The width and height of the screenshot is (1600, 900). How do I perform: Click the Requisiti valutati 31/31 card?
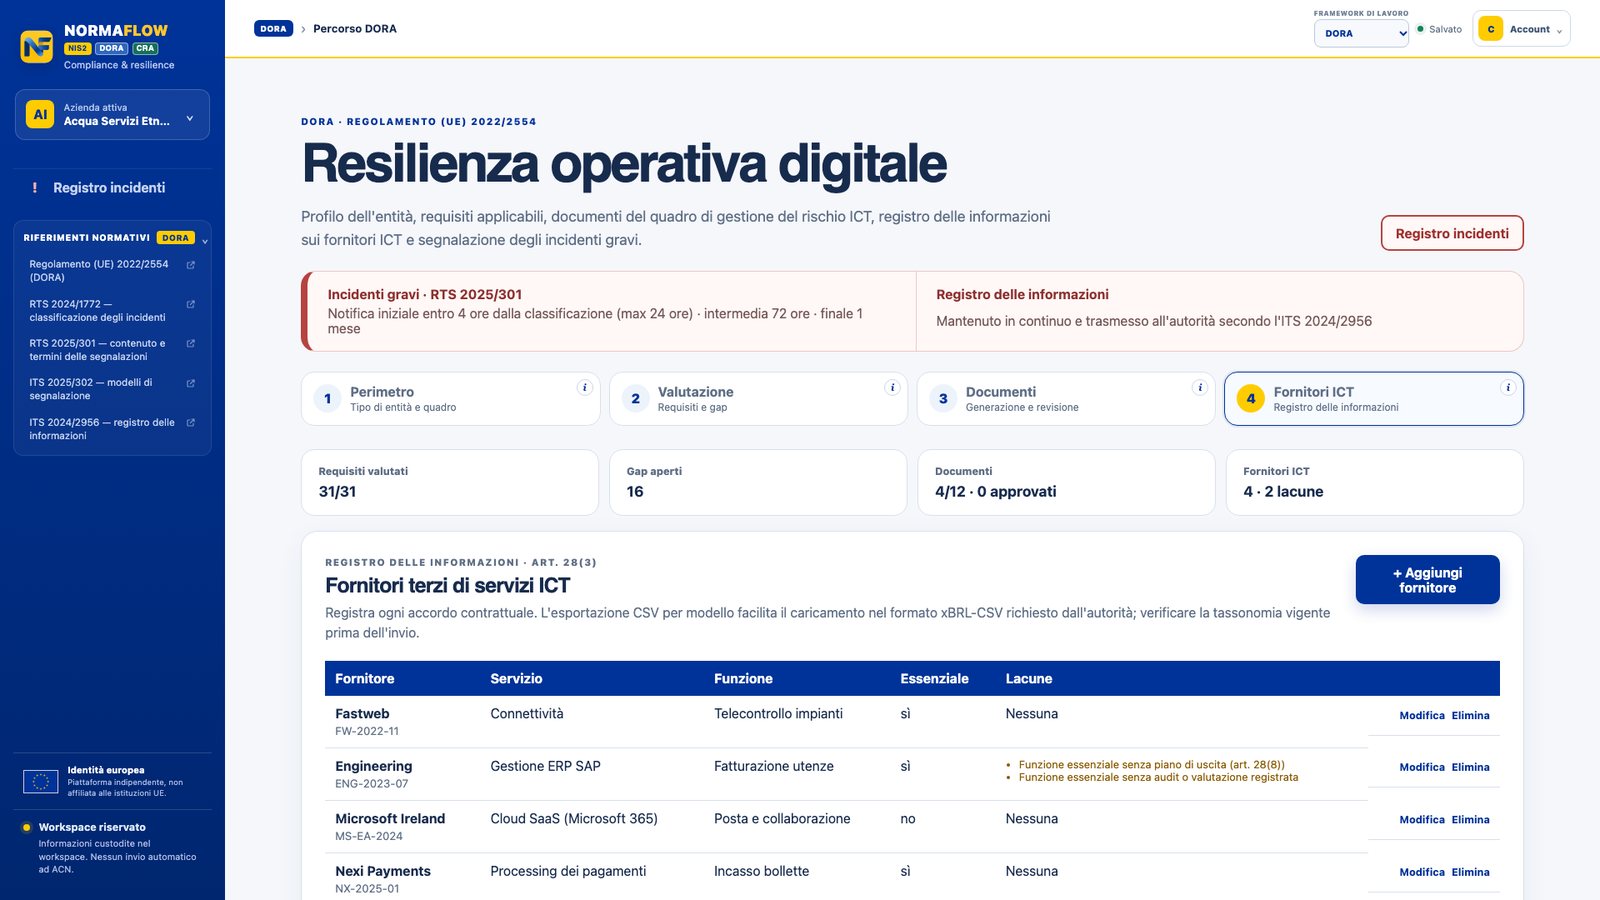(x=450, y=482)
